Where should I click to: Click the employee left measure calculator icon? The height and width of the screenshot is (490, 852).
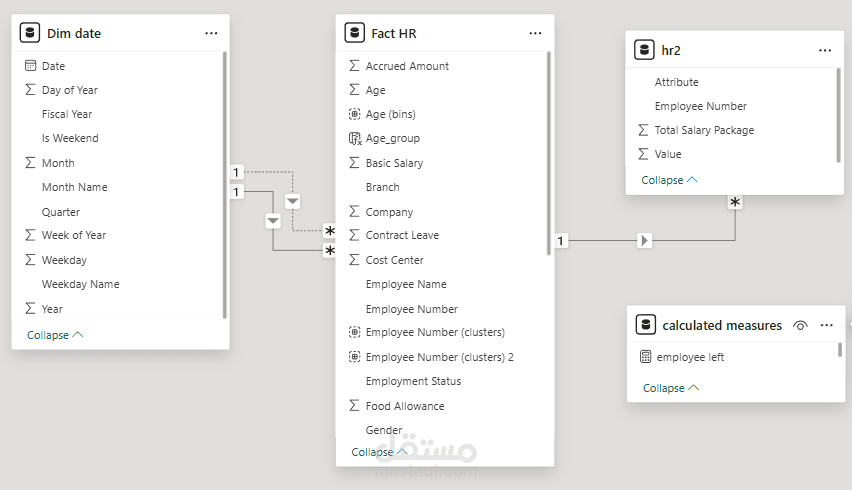tap(646, 357)
